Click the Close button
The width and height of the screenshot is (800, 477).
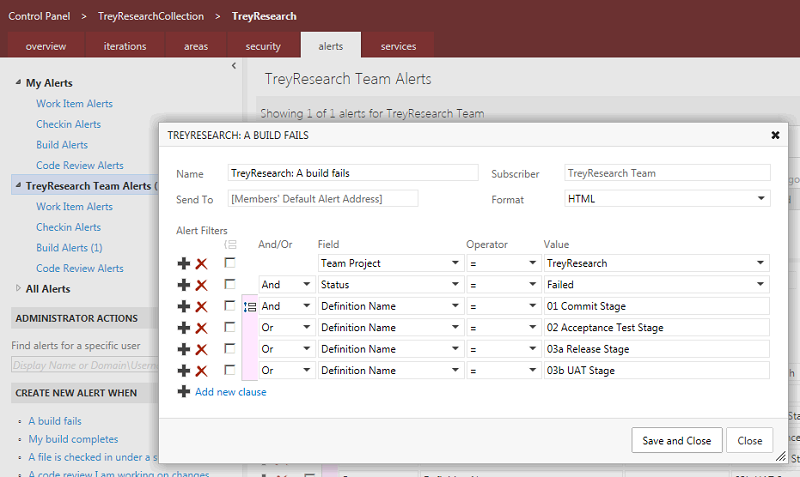click(749, 440)
